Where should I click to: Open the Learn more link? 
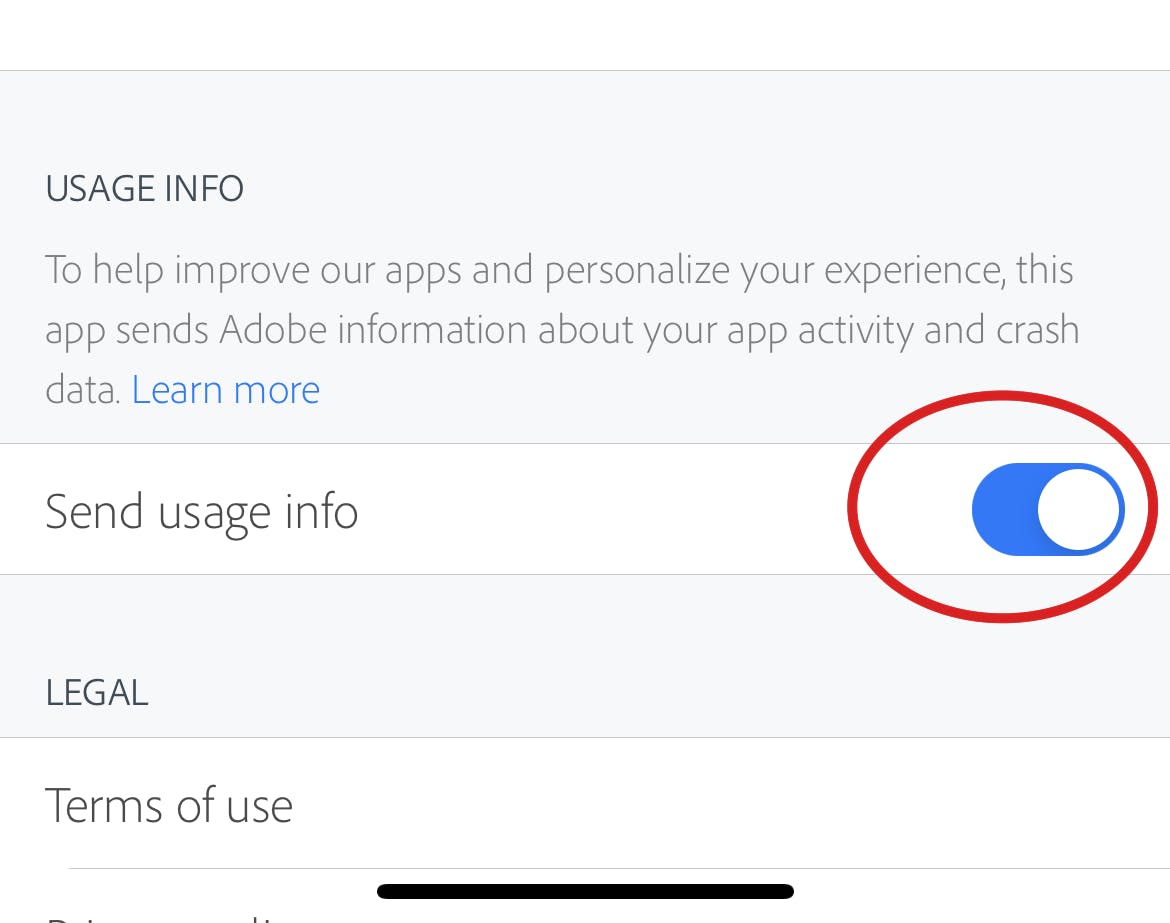[225, 390]
